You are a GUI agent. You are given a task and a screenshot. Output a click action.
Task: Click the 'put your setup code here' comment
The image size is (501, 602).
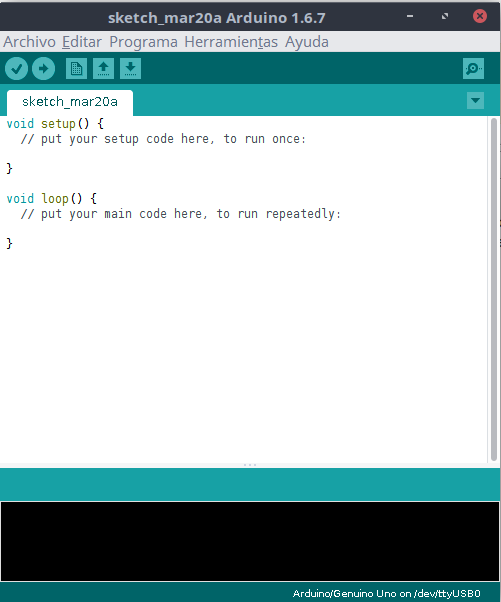tap(163, 139)
